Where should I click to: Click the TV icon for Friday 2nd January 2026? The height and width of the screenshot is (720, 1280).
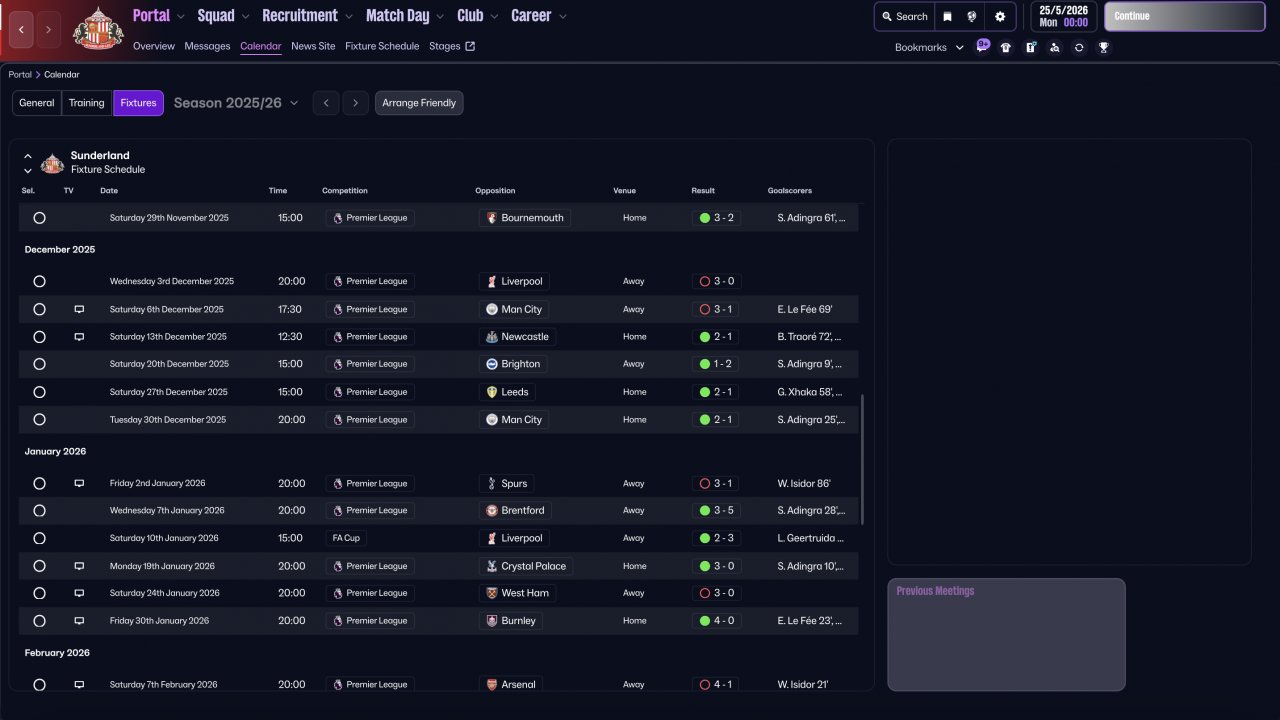click(x=79, y=484)
